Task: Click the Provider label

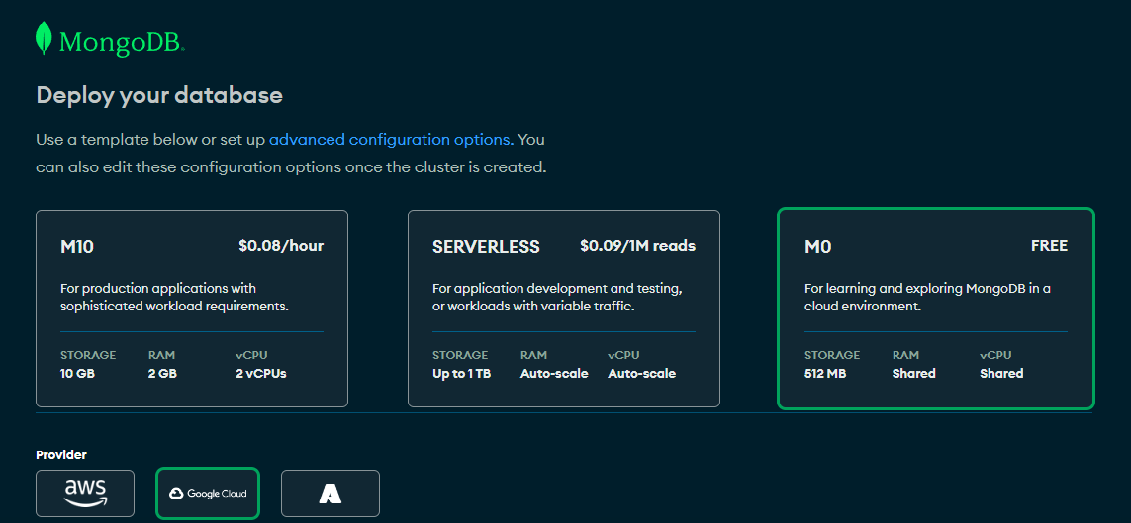Action: click(61, 455)
